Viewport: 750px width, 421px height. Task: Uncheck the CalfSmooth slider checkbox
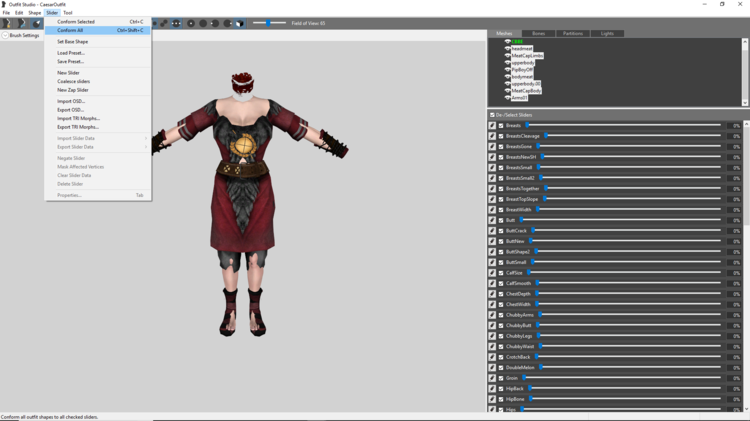(501, 283)
